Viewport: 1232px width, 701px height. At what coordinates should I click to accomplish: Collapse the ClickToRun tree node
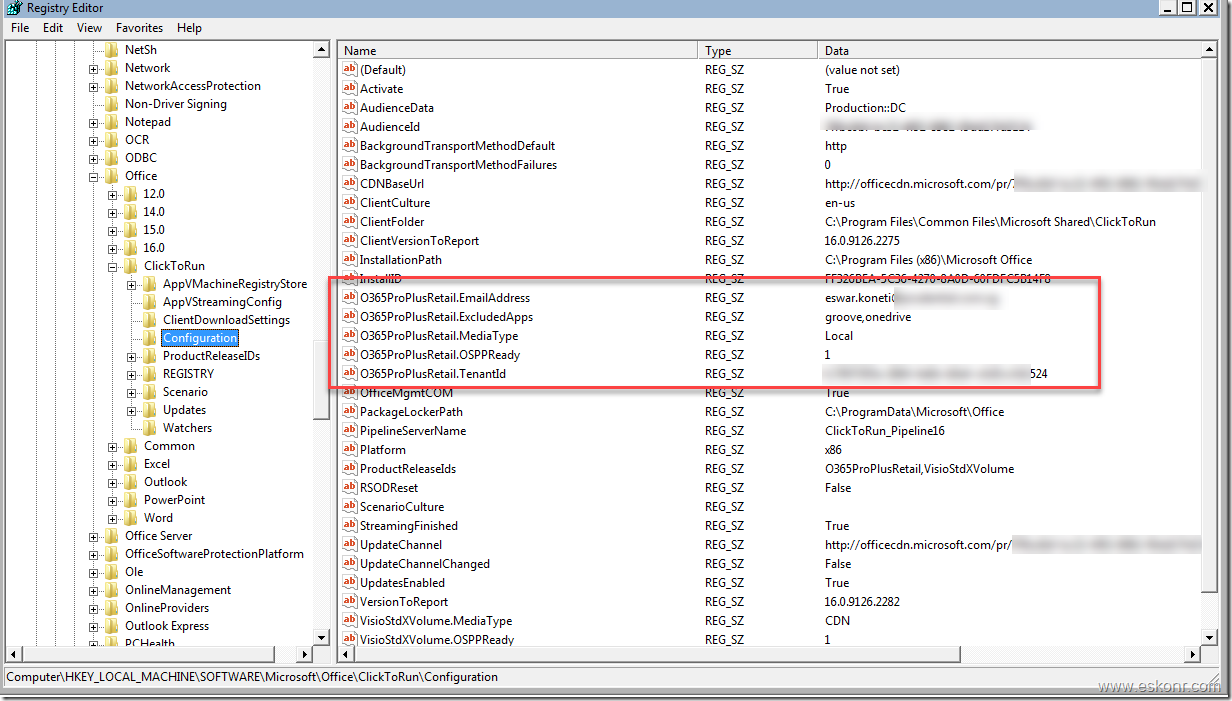point(112,266)
